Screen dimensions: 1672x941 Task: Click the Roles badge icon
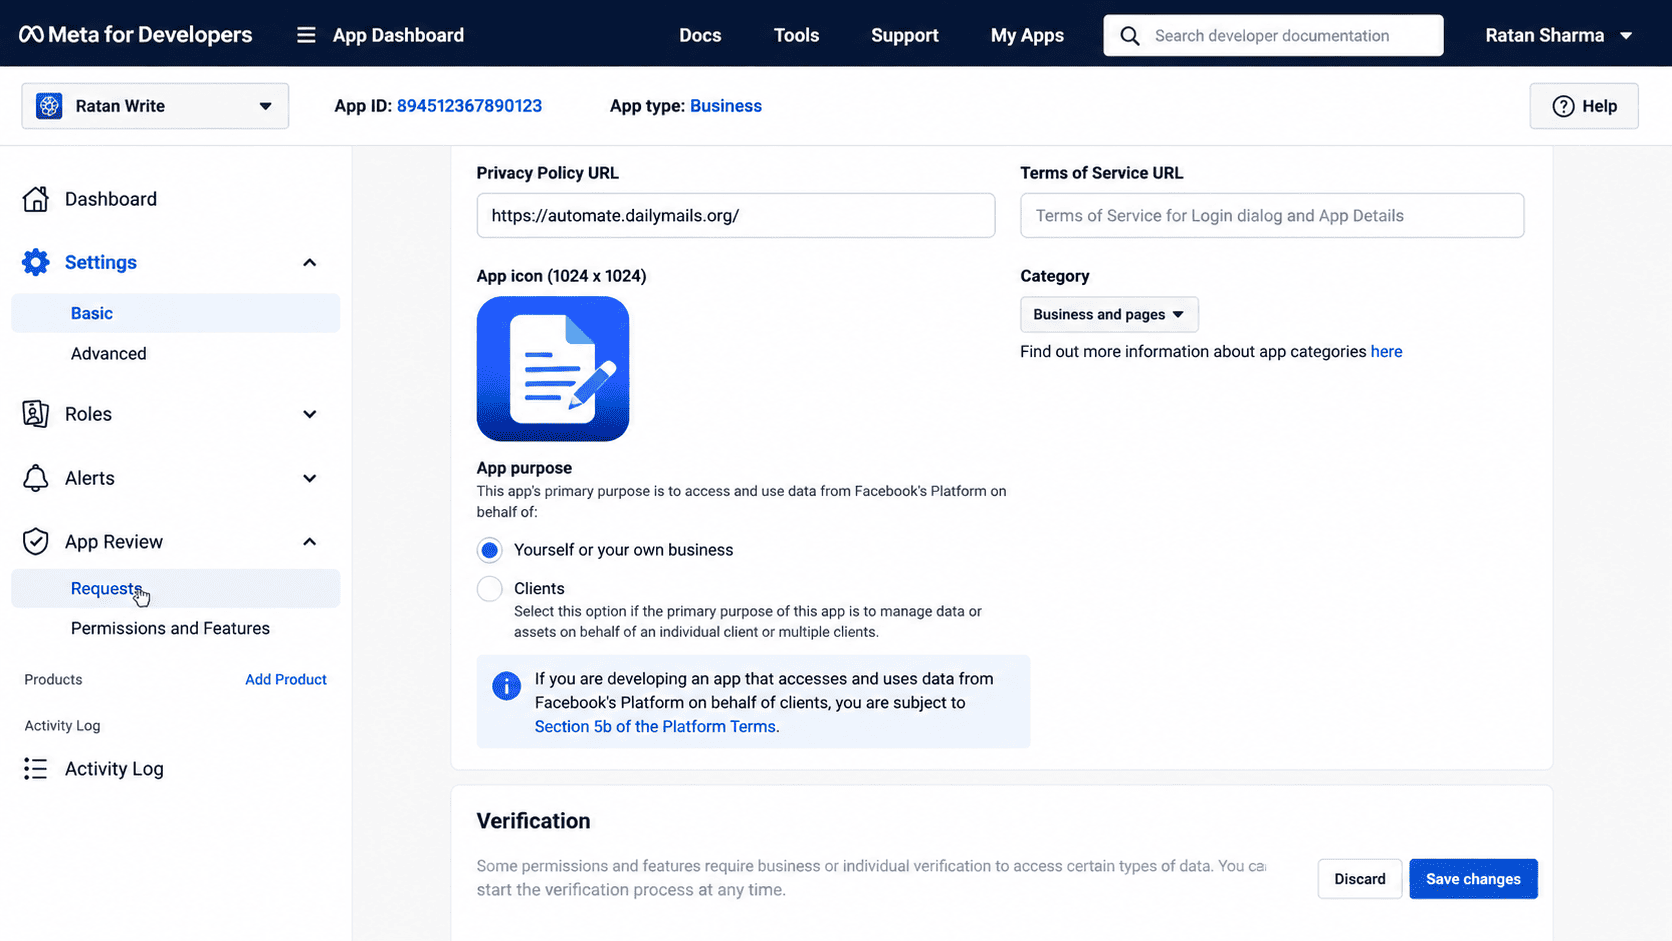pyautogui.click(x=36, y=414)
